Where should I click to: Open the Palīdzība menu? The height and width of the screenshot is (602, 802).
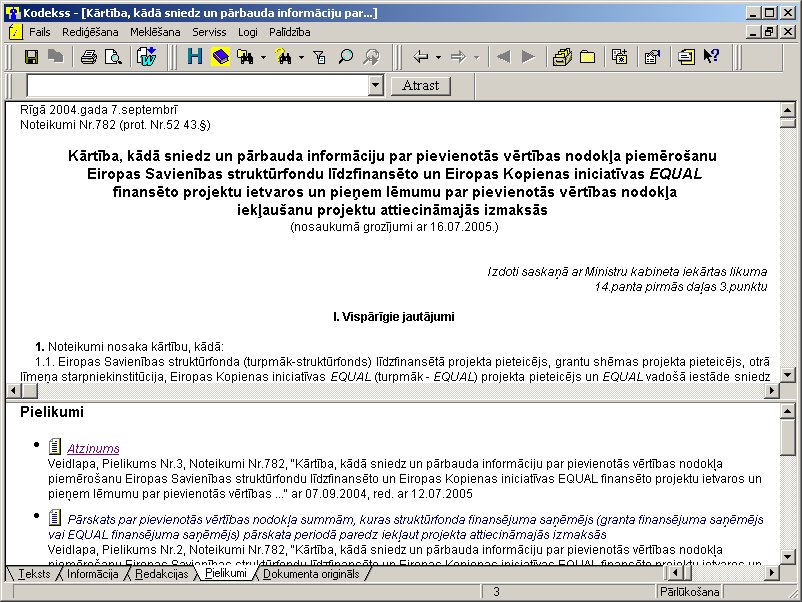[289, 32]
